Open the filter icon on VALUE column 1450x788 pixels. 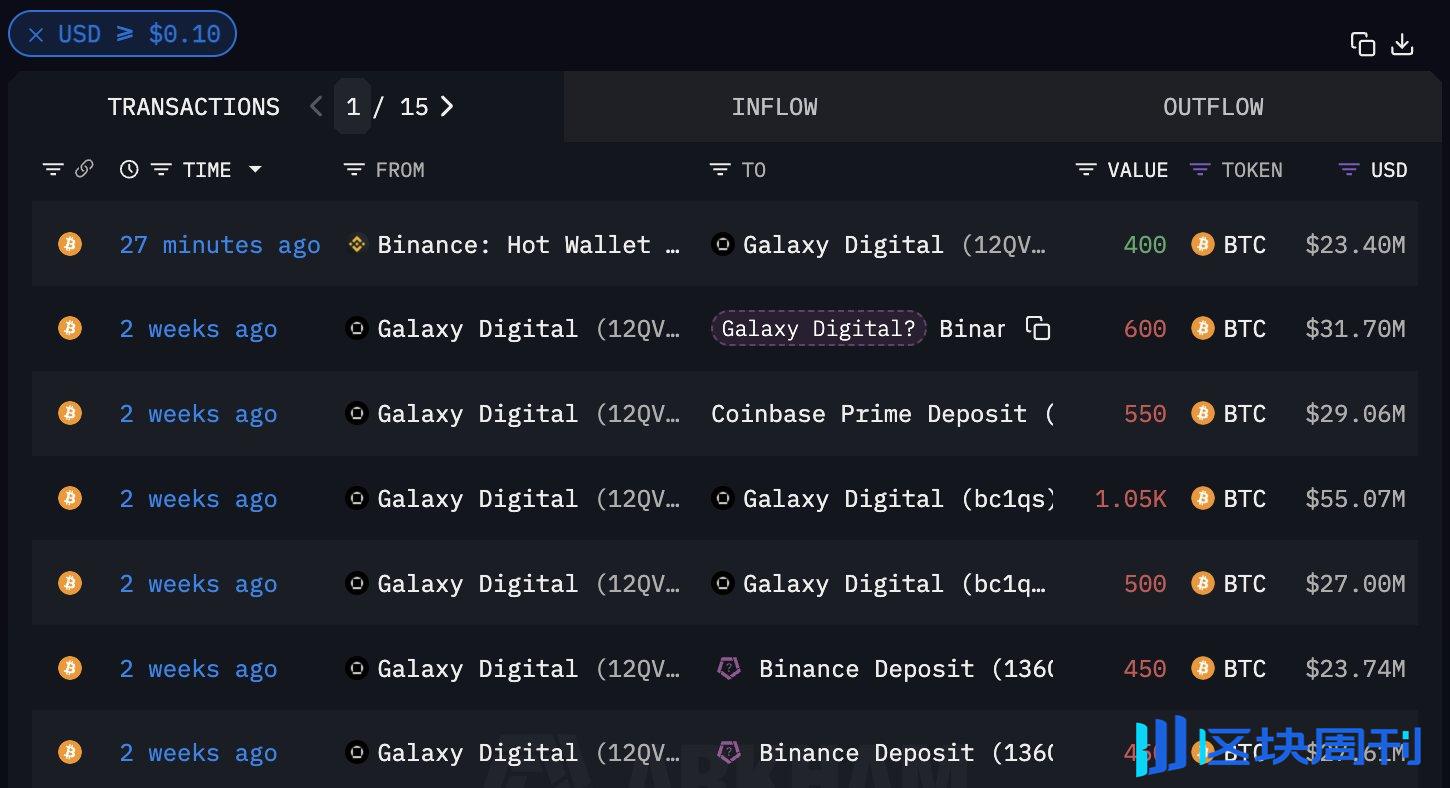coord(1086,169)
